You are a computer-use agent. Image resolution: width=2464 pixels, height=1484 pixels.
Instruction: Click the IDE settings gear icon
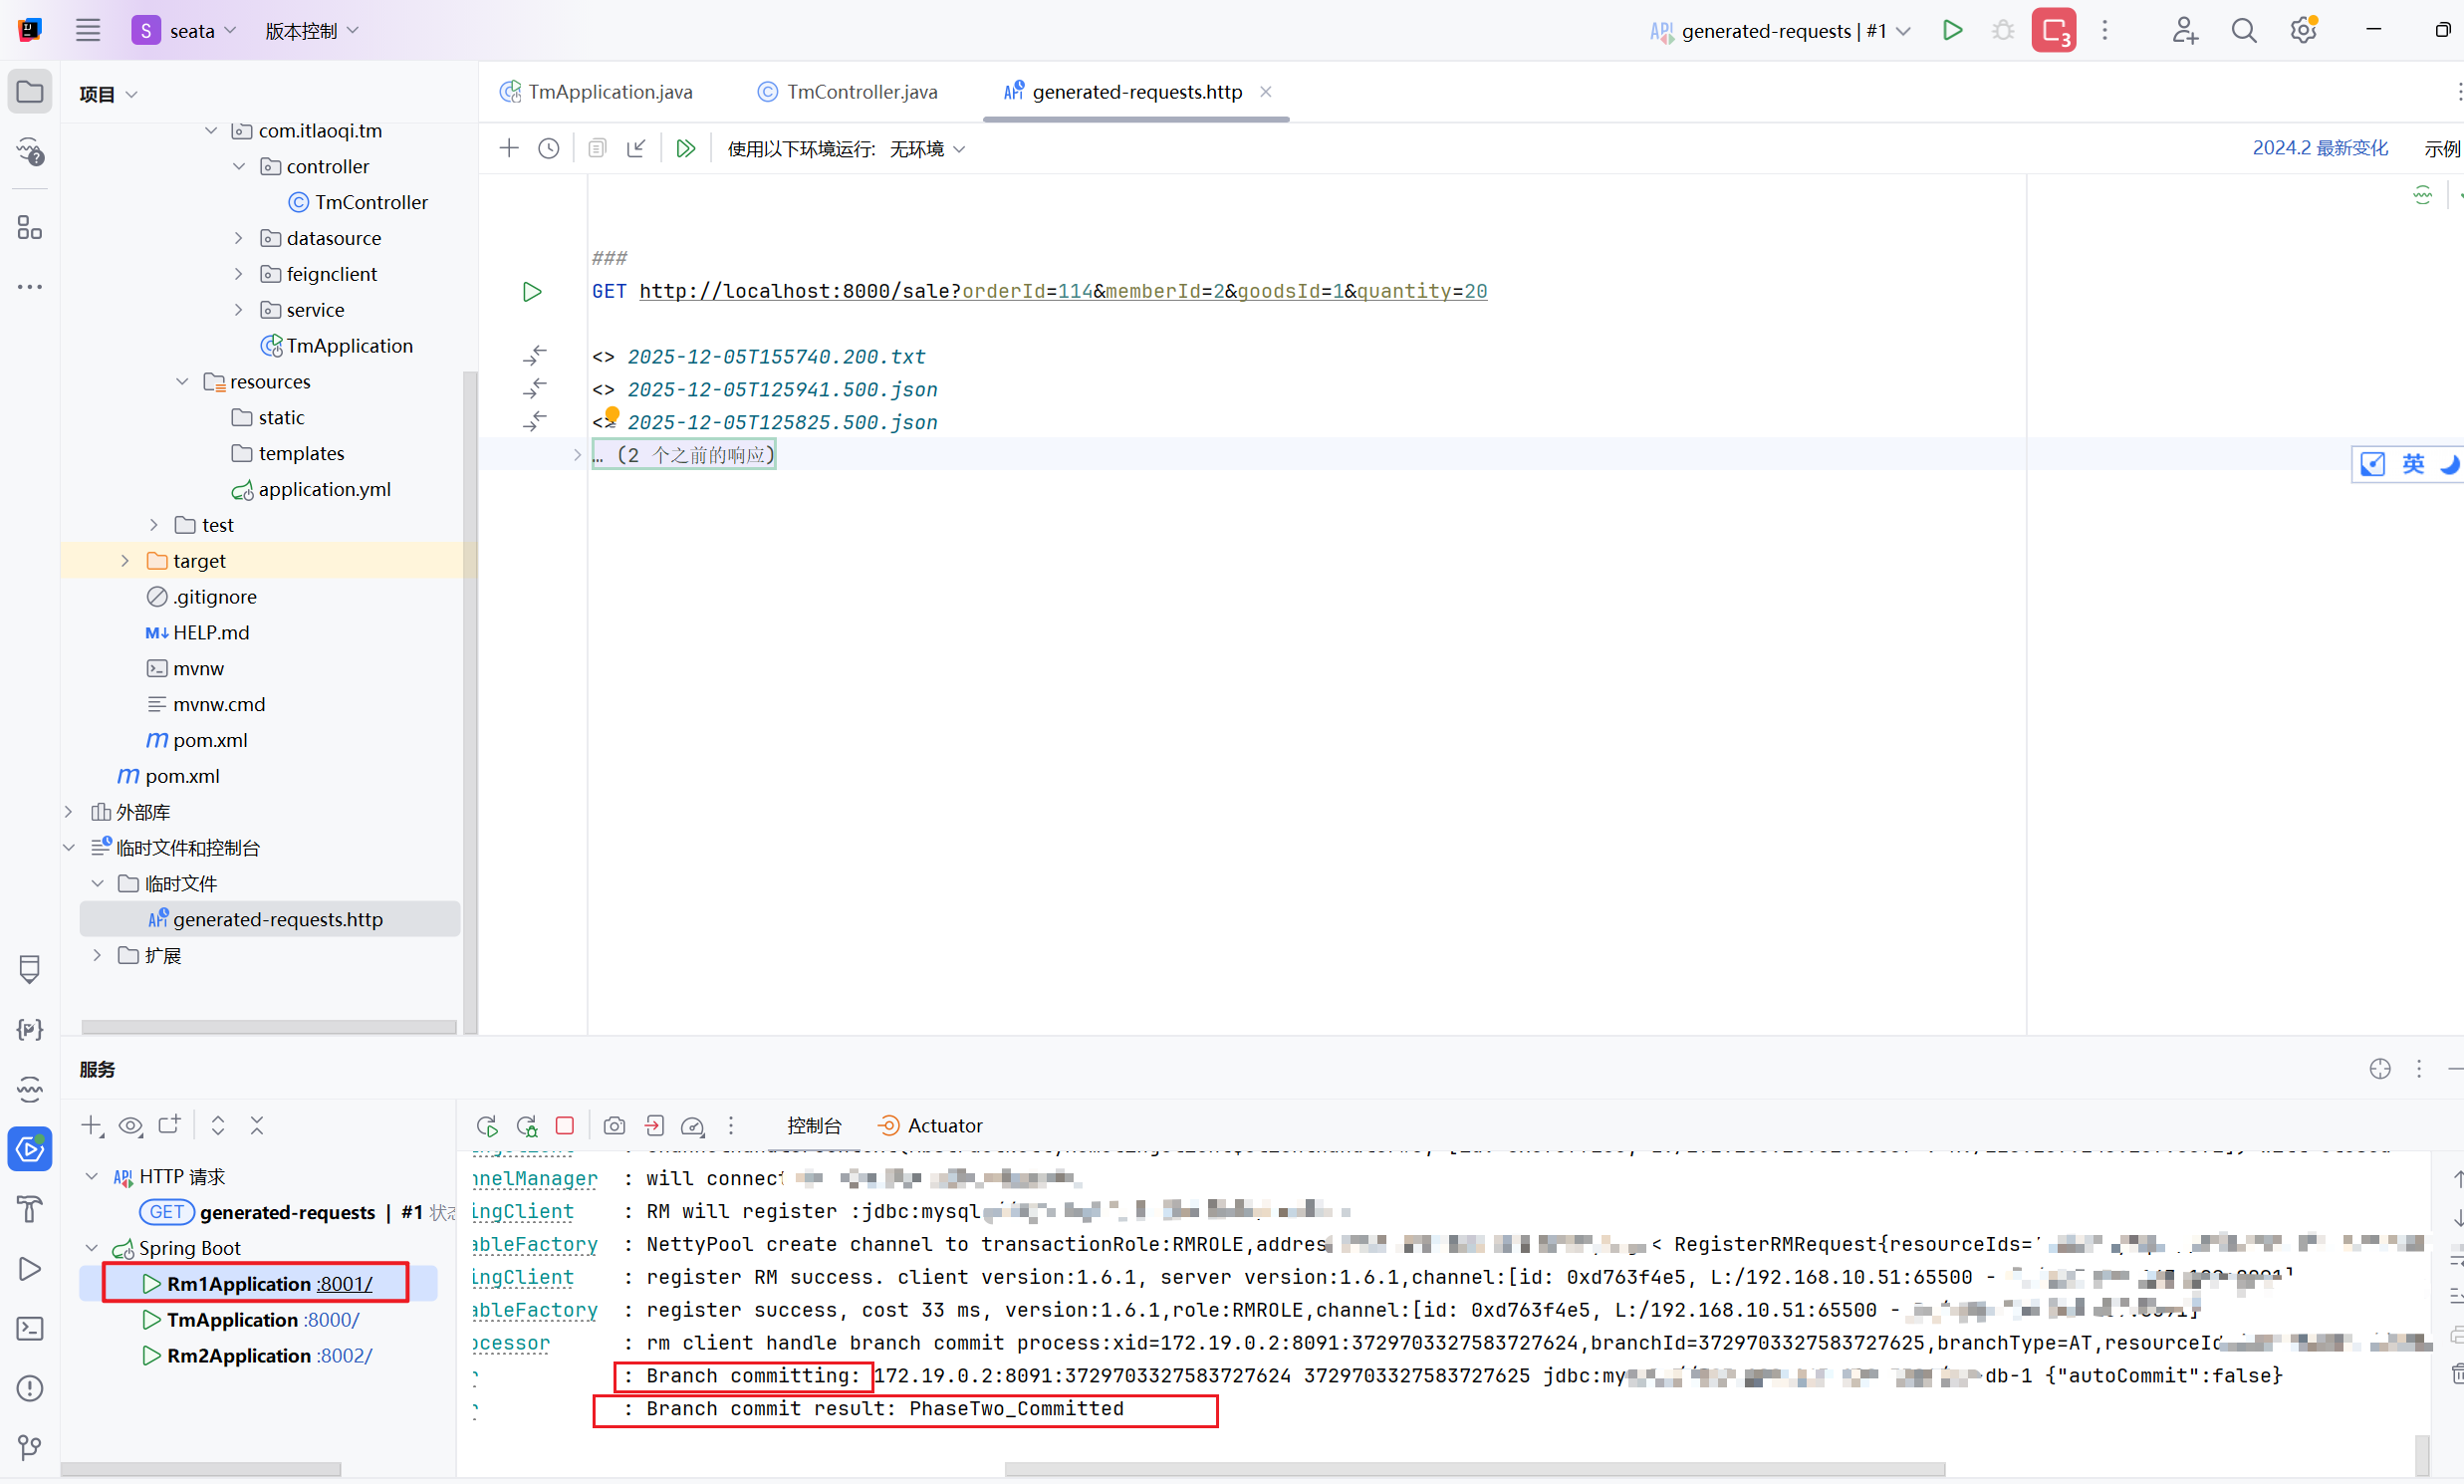click(x=2303, y=31)
